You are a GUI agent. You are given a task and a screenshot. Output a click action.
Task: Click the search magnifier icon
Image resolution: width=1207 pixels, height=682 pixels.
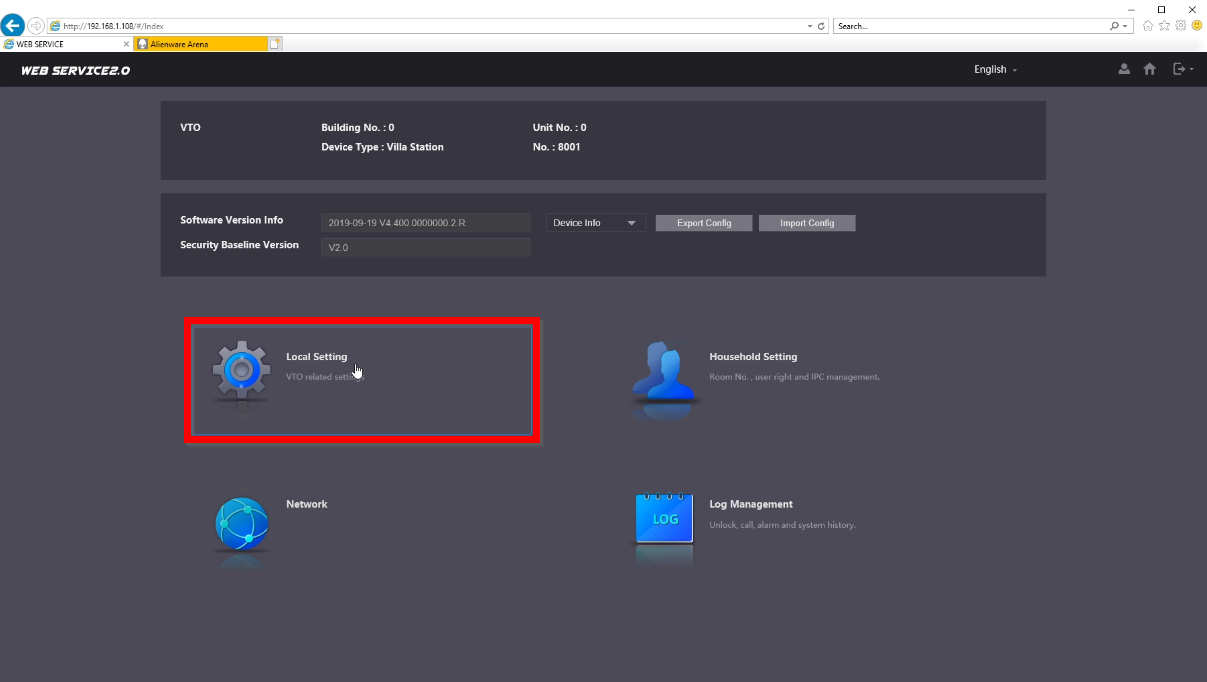(1115, 26)
